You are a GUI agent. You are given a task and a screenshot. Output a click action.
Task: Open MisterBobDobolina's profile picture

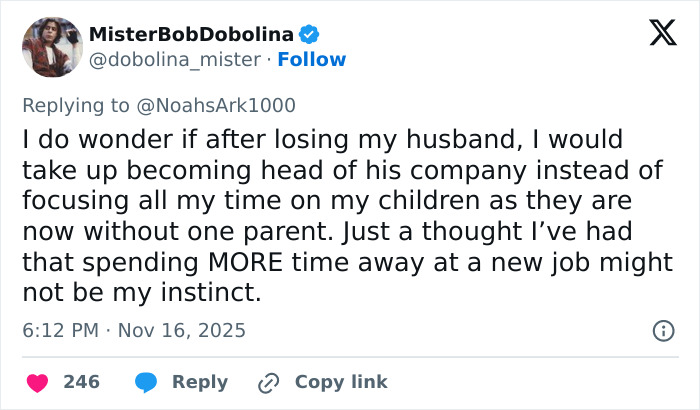click(x=50, y=46)
